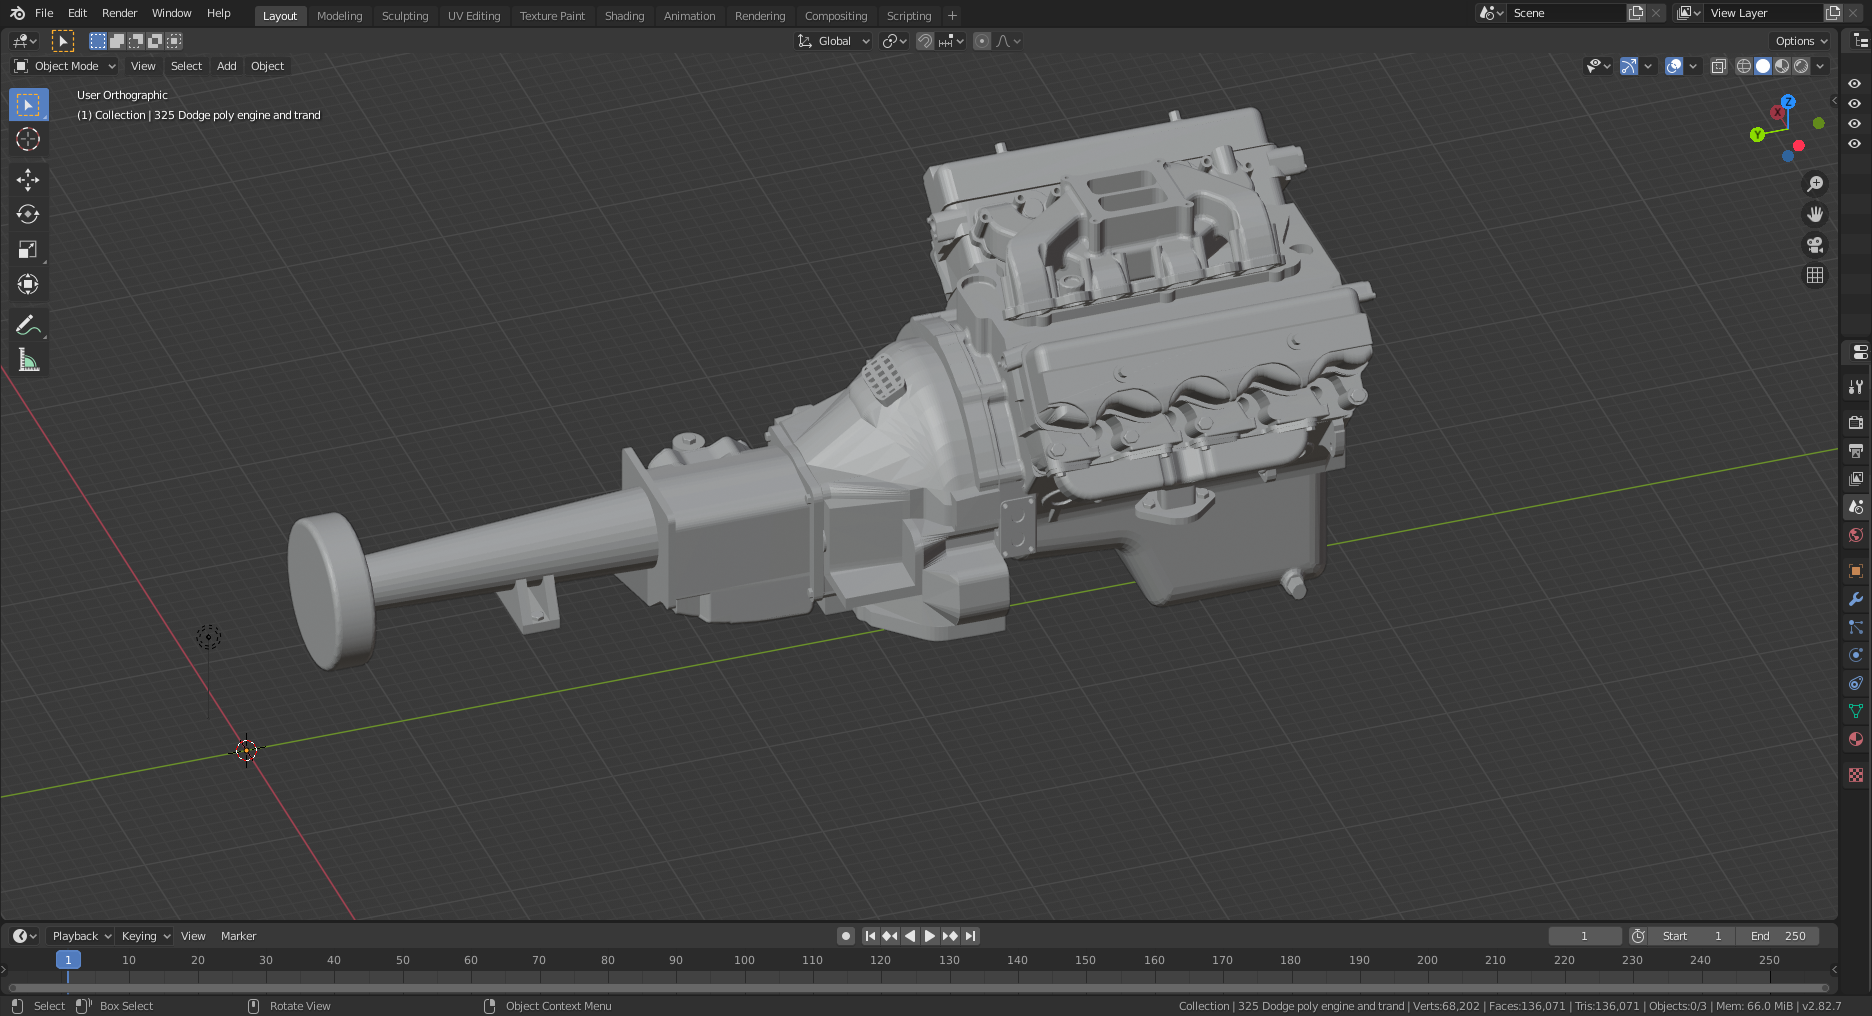Switch to Rendered viewport shading
Image resolution: width=1872 pixels, height=1016 pixels.
(1801, 66)
